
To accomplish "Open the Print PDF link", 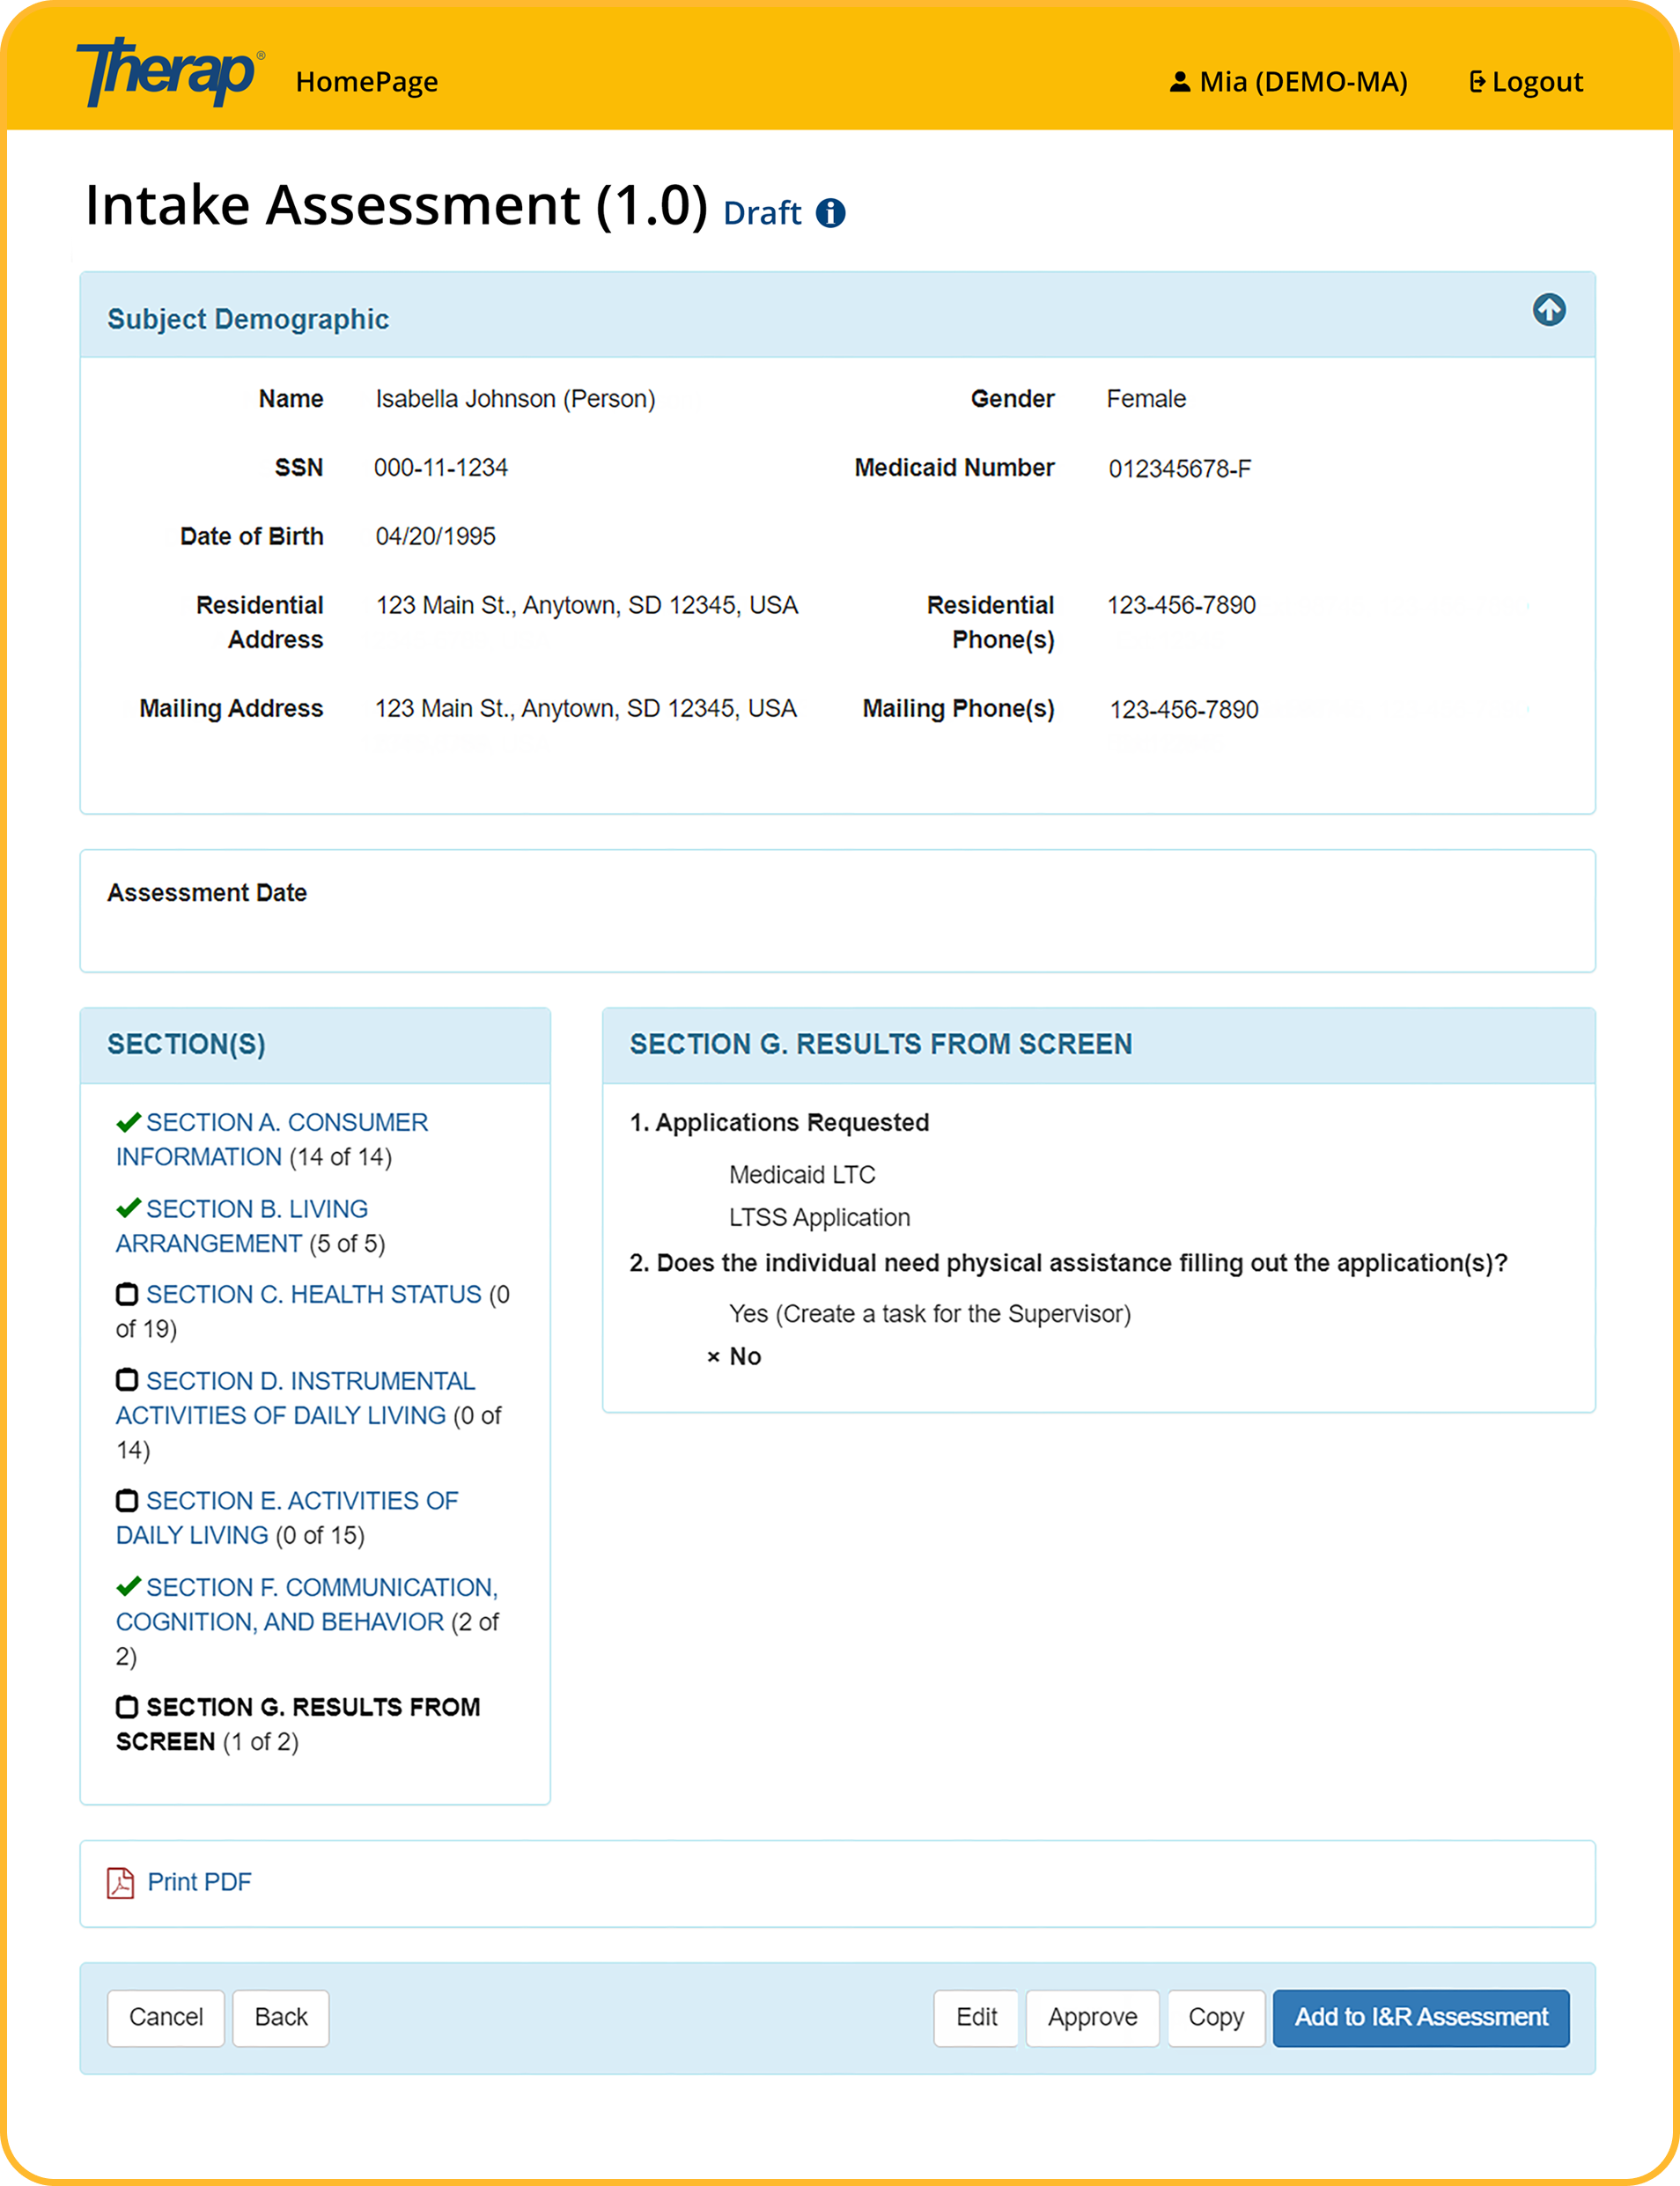I will [x=199, y=1882].
